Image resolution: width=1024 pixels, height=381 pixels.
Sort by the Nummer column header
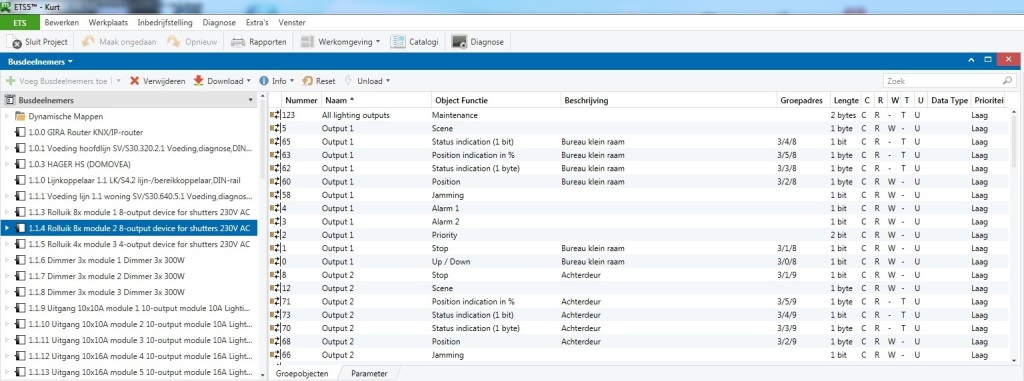coord(301,101)
